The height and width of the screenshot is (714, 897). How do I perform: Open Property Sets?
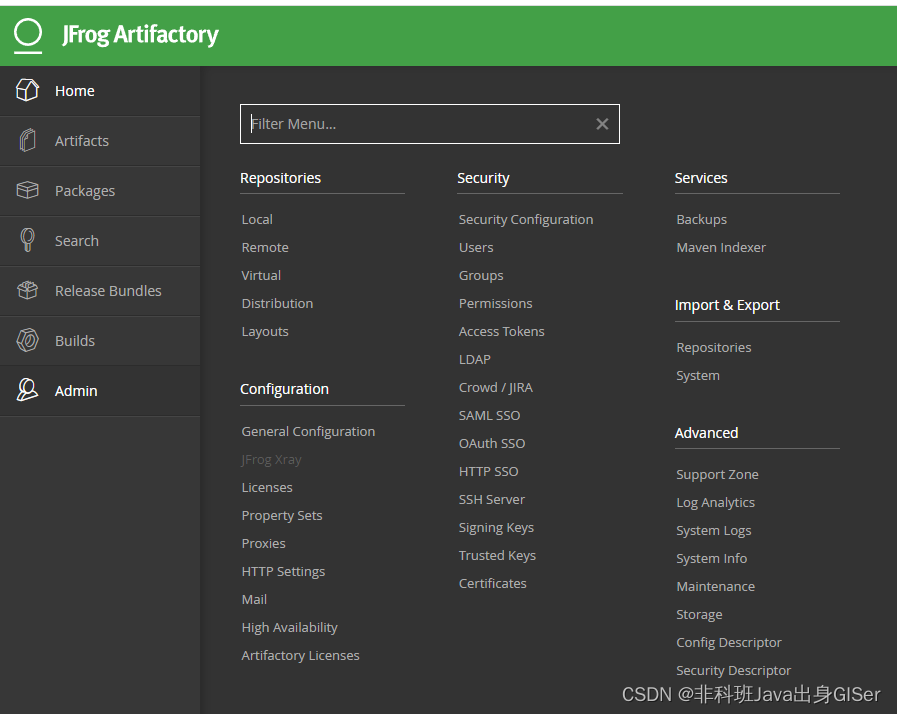[282, 516]
